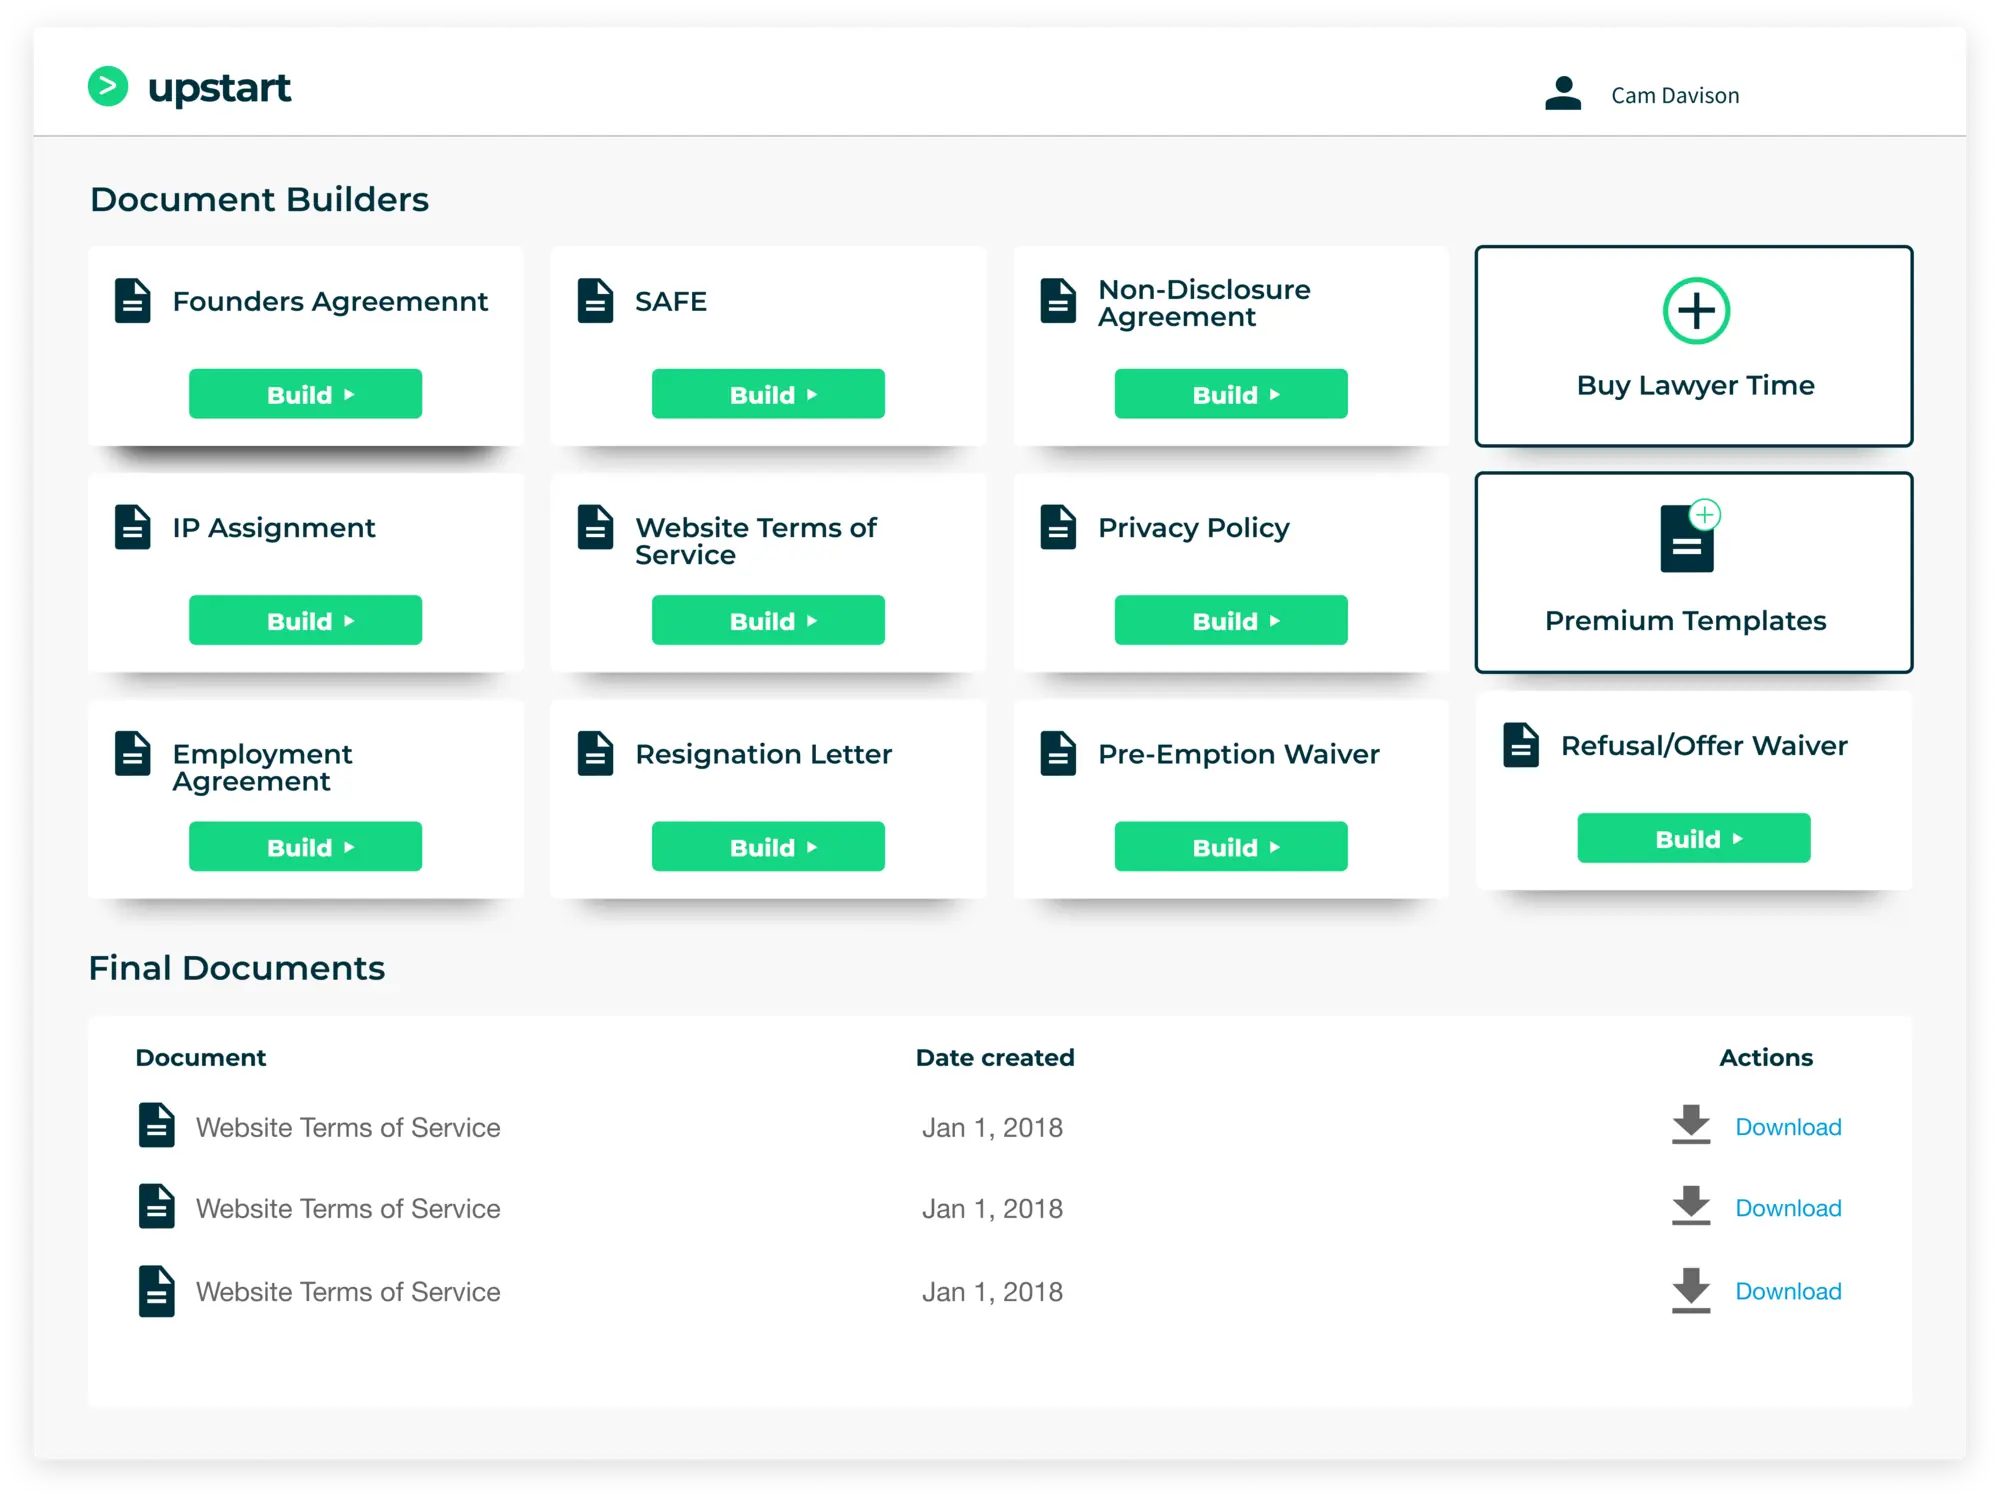Click the Privacy Policy document icon
Viewport: 2000px width, 1500px height.
tap(1058, 527)
